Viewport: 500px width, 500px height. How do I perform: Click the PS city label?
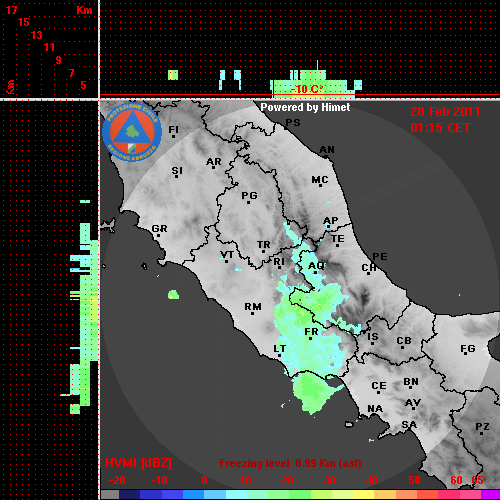tap(293, 123)
